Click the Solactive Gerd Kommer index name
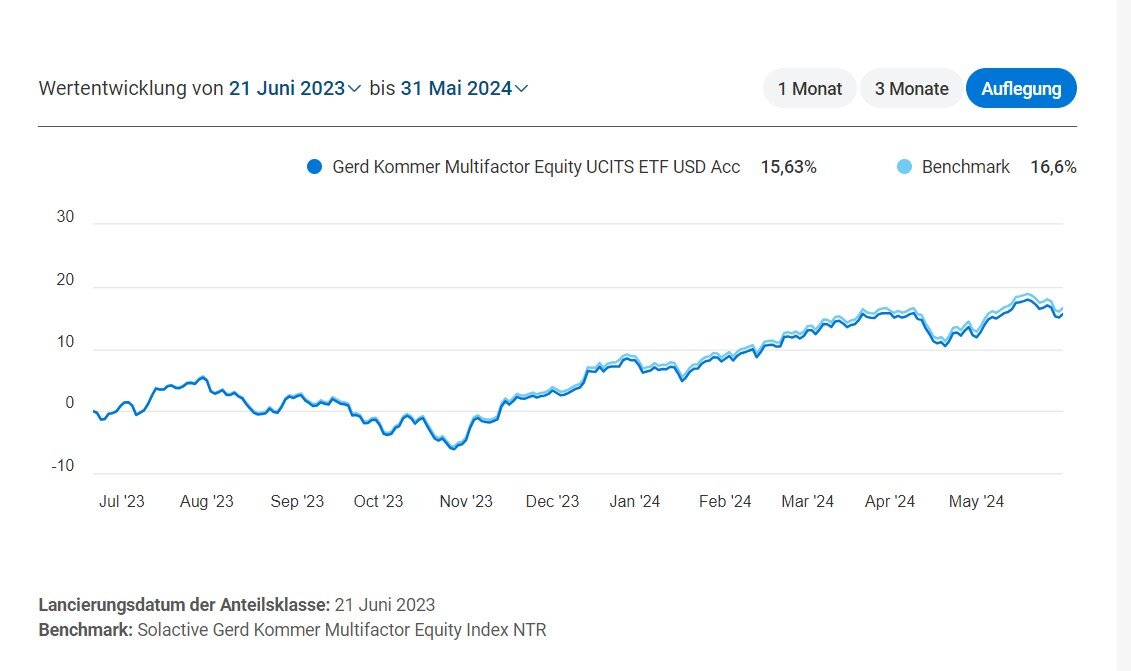 click(x=342, y=630)
